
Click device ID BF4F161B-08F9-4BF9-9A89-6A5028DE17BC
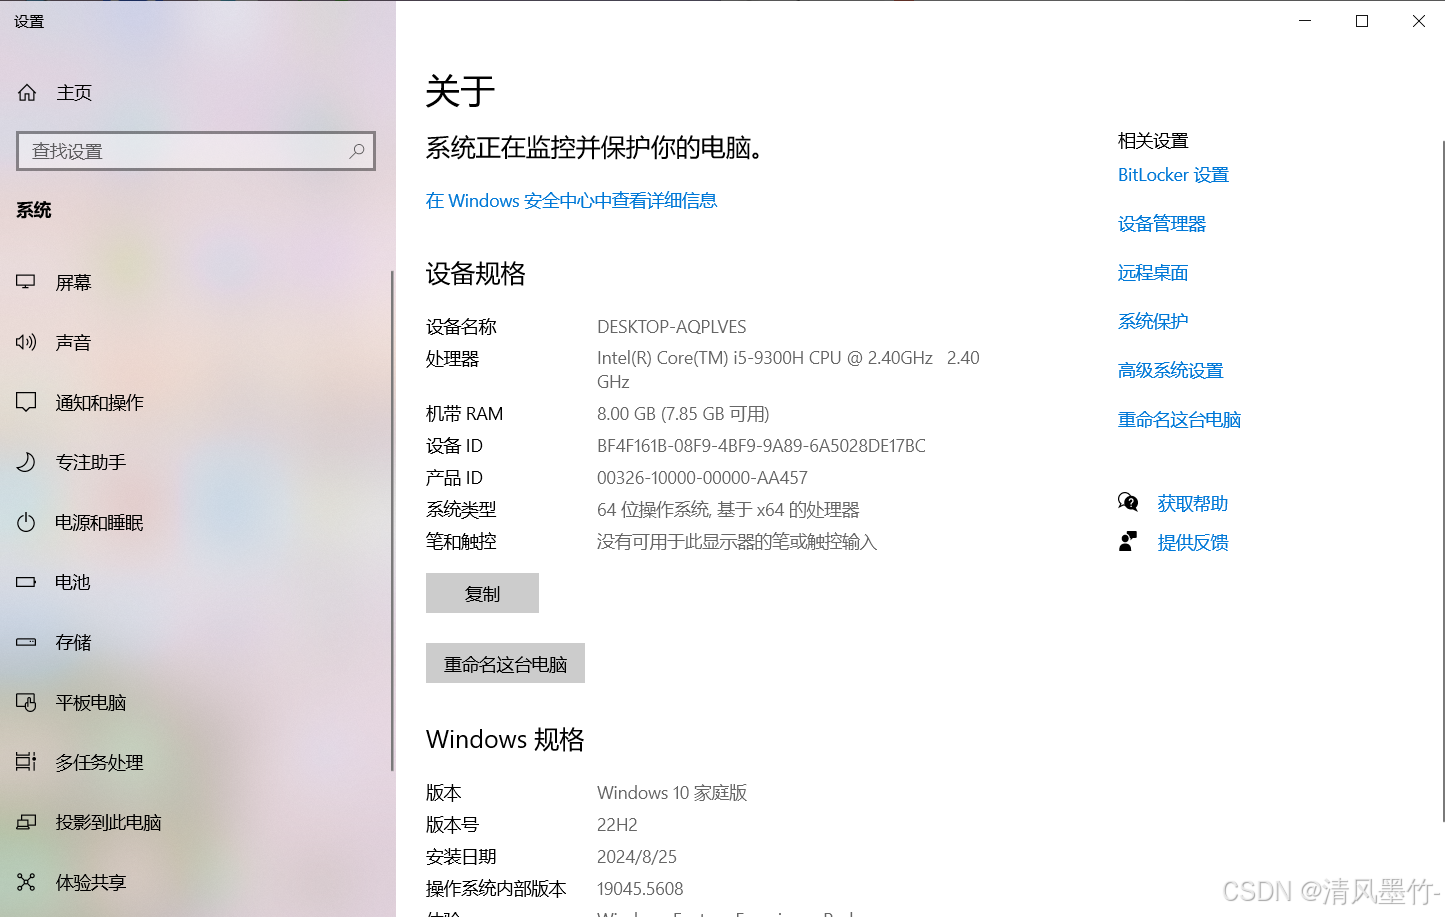(761, 446)
